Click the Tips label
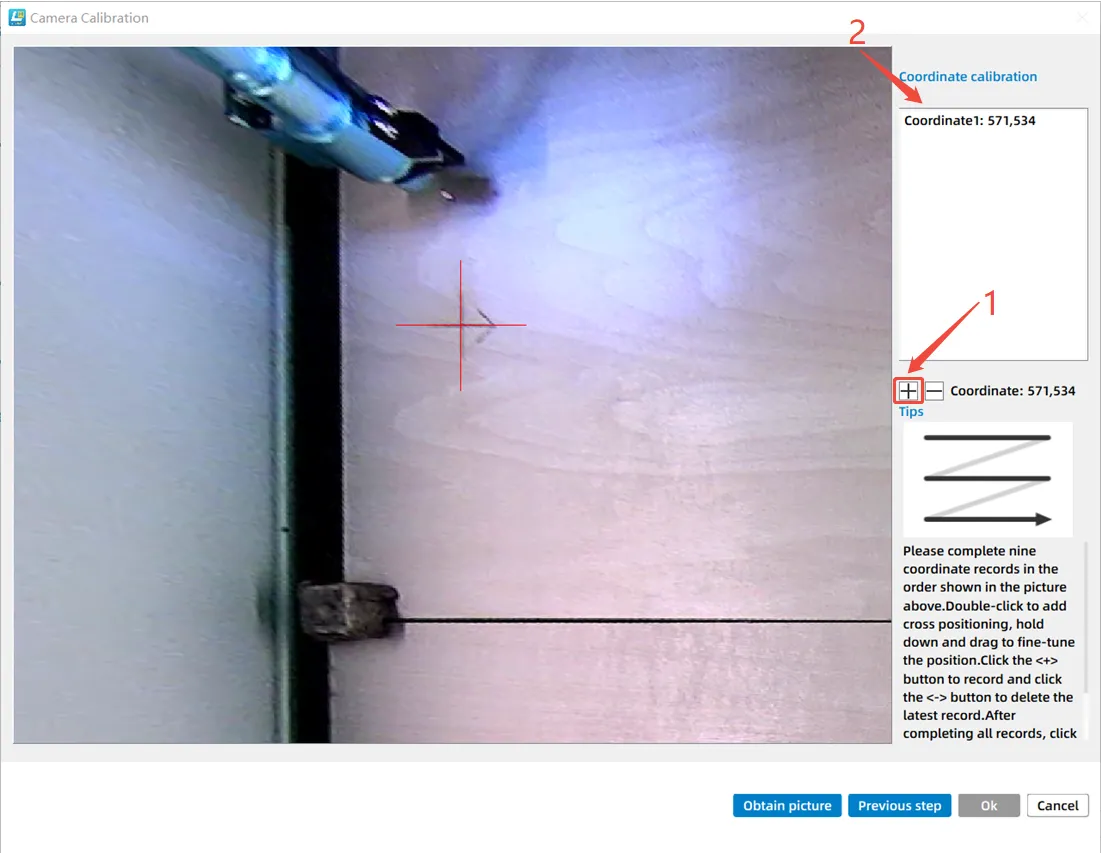 911,412
